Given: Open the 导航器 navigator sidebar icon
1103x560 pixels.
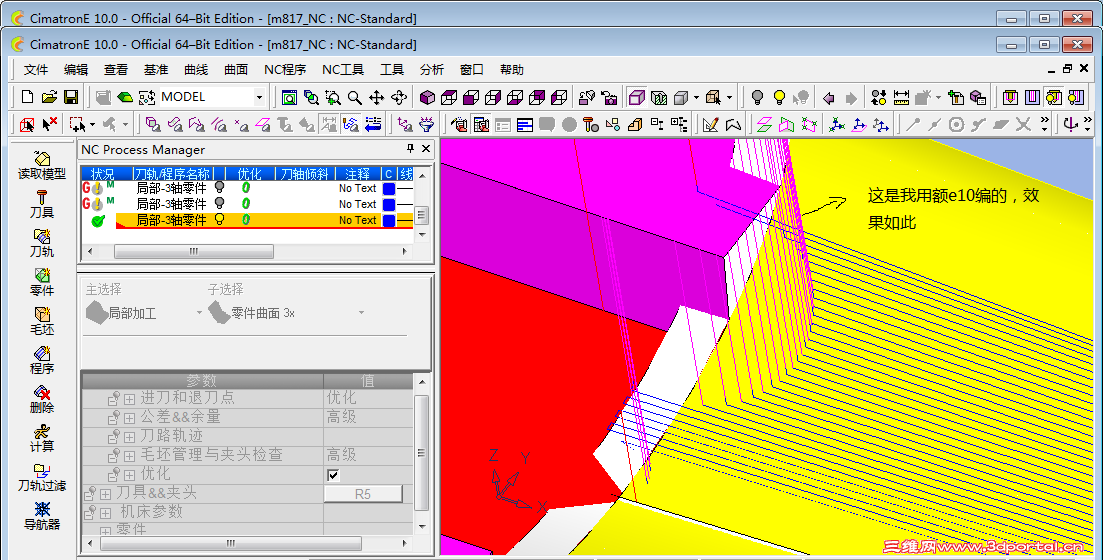Looking at the screenshot, I should (x=42, y=516).
